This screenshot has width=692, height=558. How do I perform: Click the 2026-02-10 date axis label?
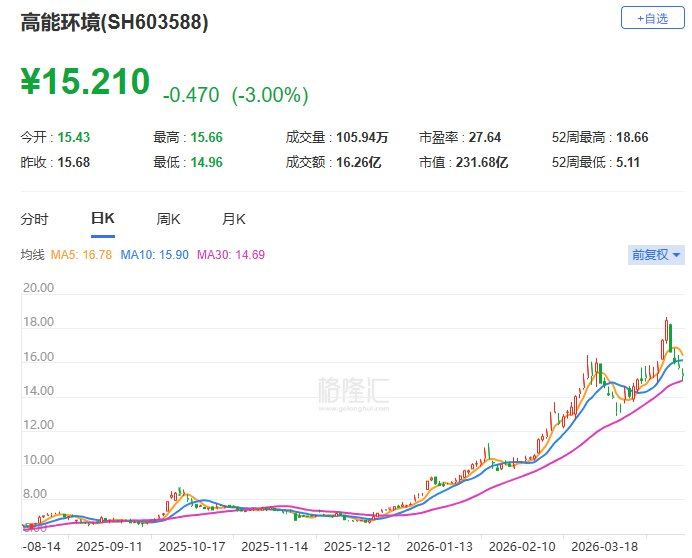tap(522, 547)
